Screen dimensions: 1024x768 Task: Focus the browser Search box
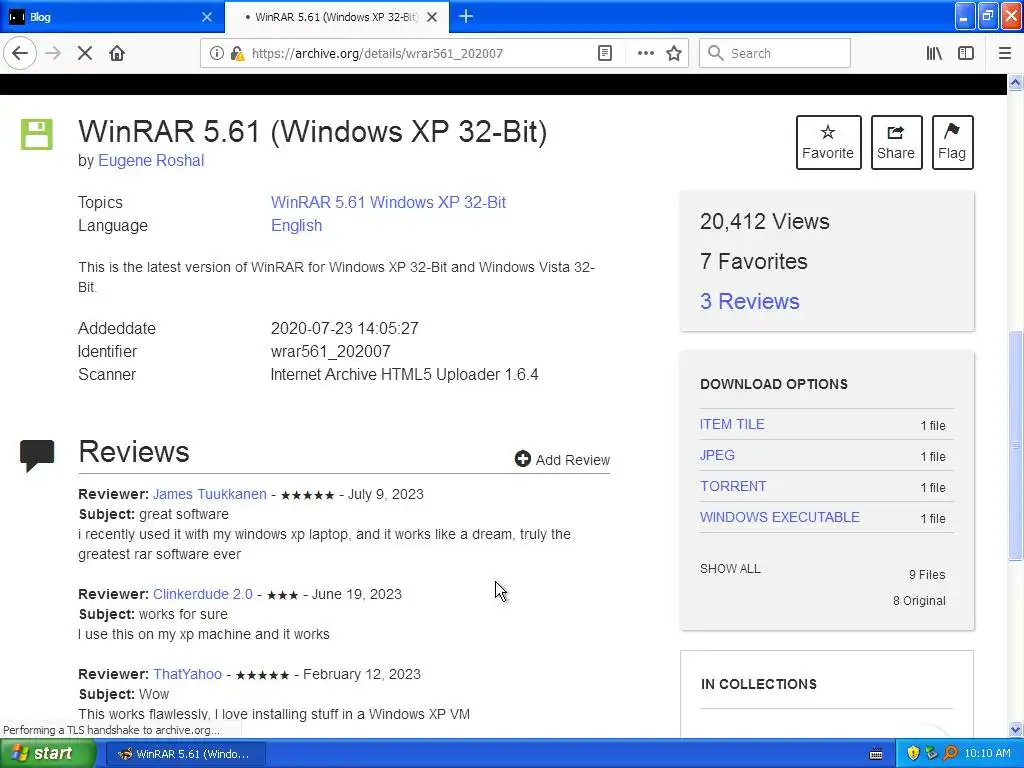775,53
